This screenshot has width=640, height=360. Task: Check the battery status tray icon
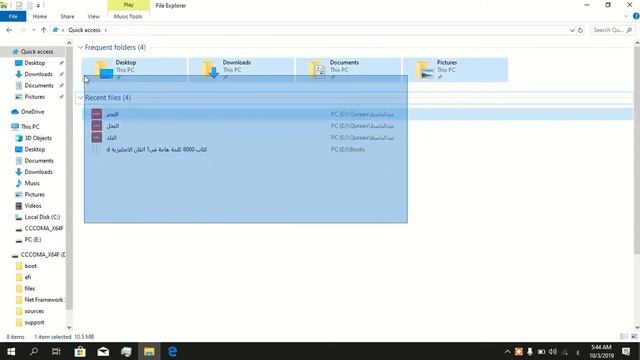click(x=541, y=351)
